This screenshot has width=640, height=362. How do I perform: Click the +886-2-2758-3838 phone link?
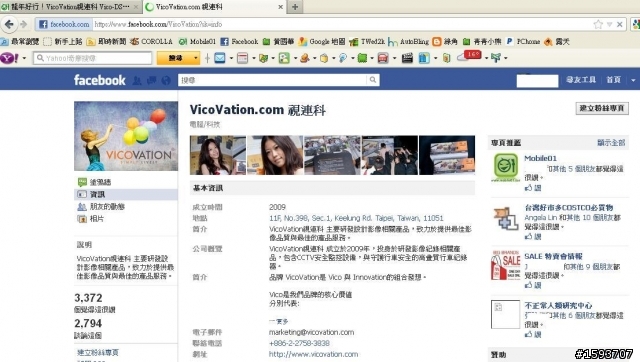tap(299, 343)
